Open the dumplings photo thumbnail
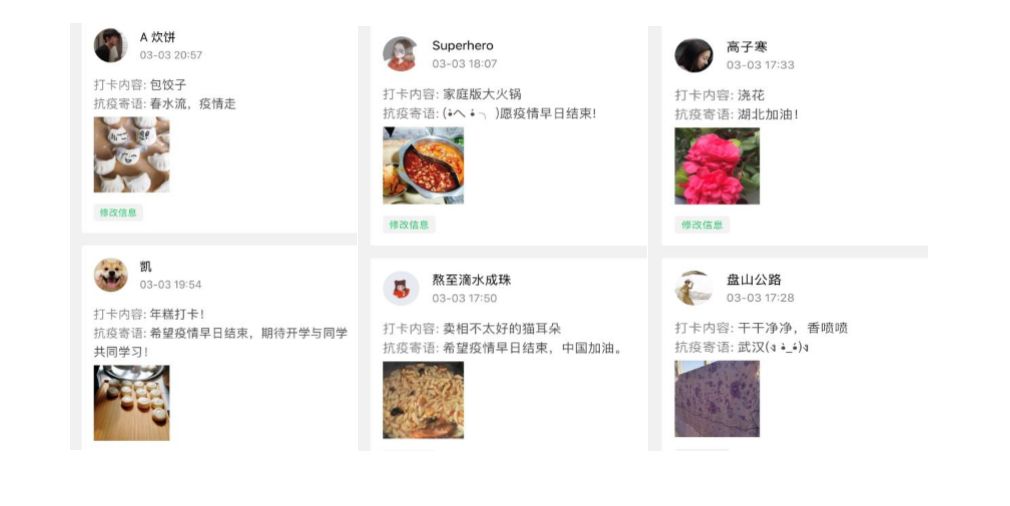 131,155
